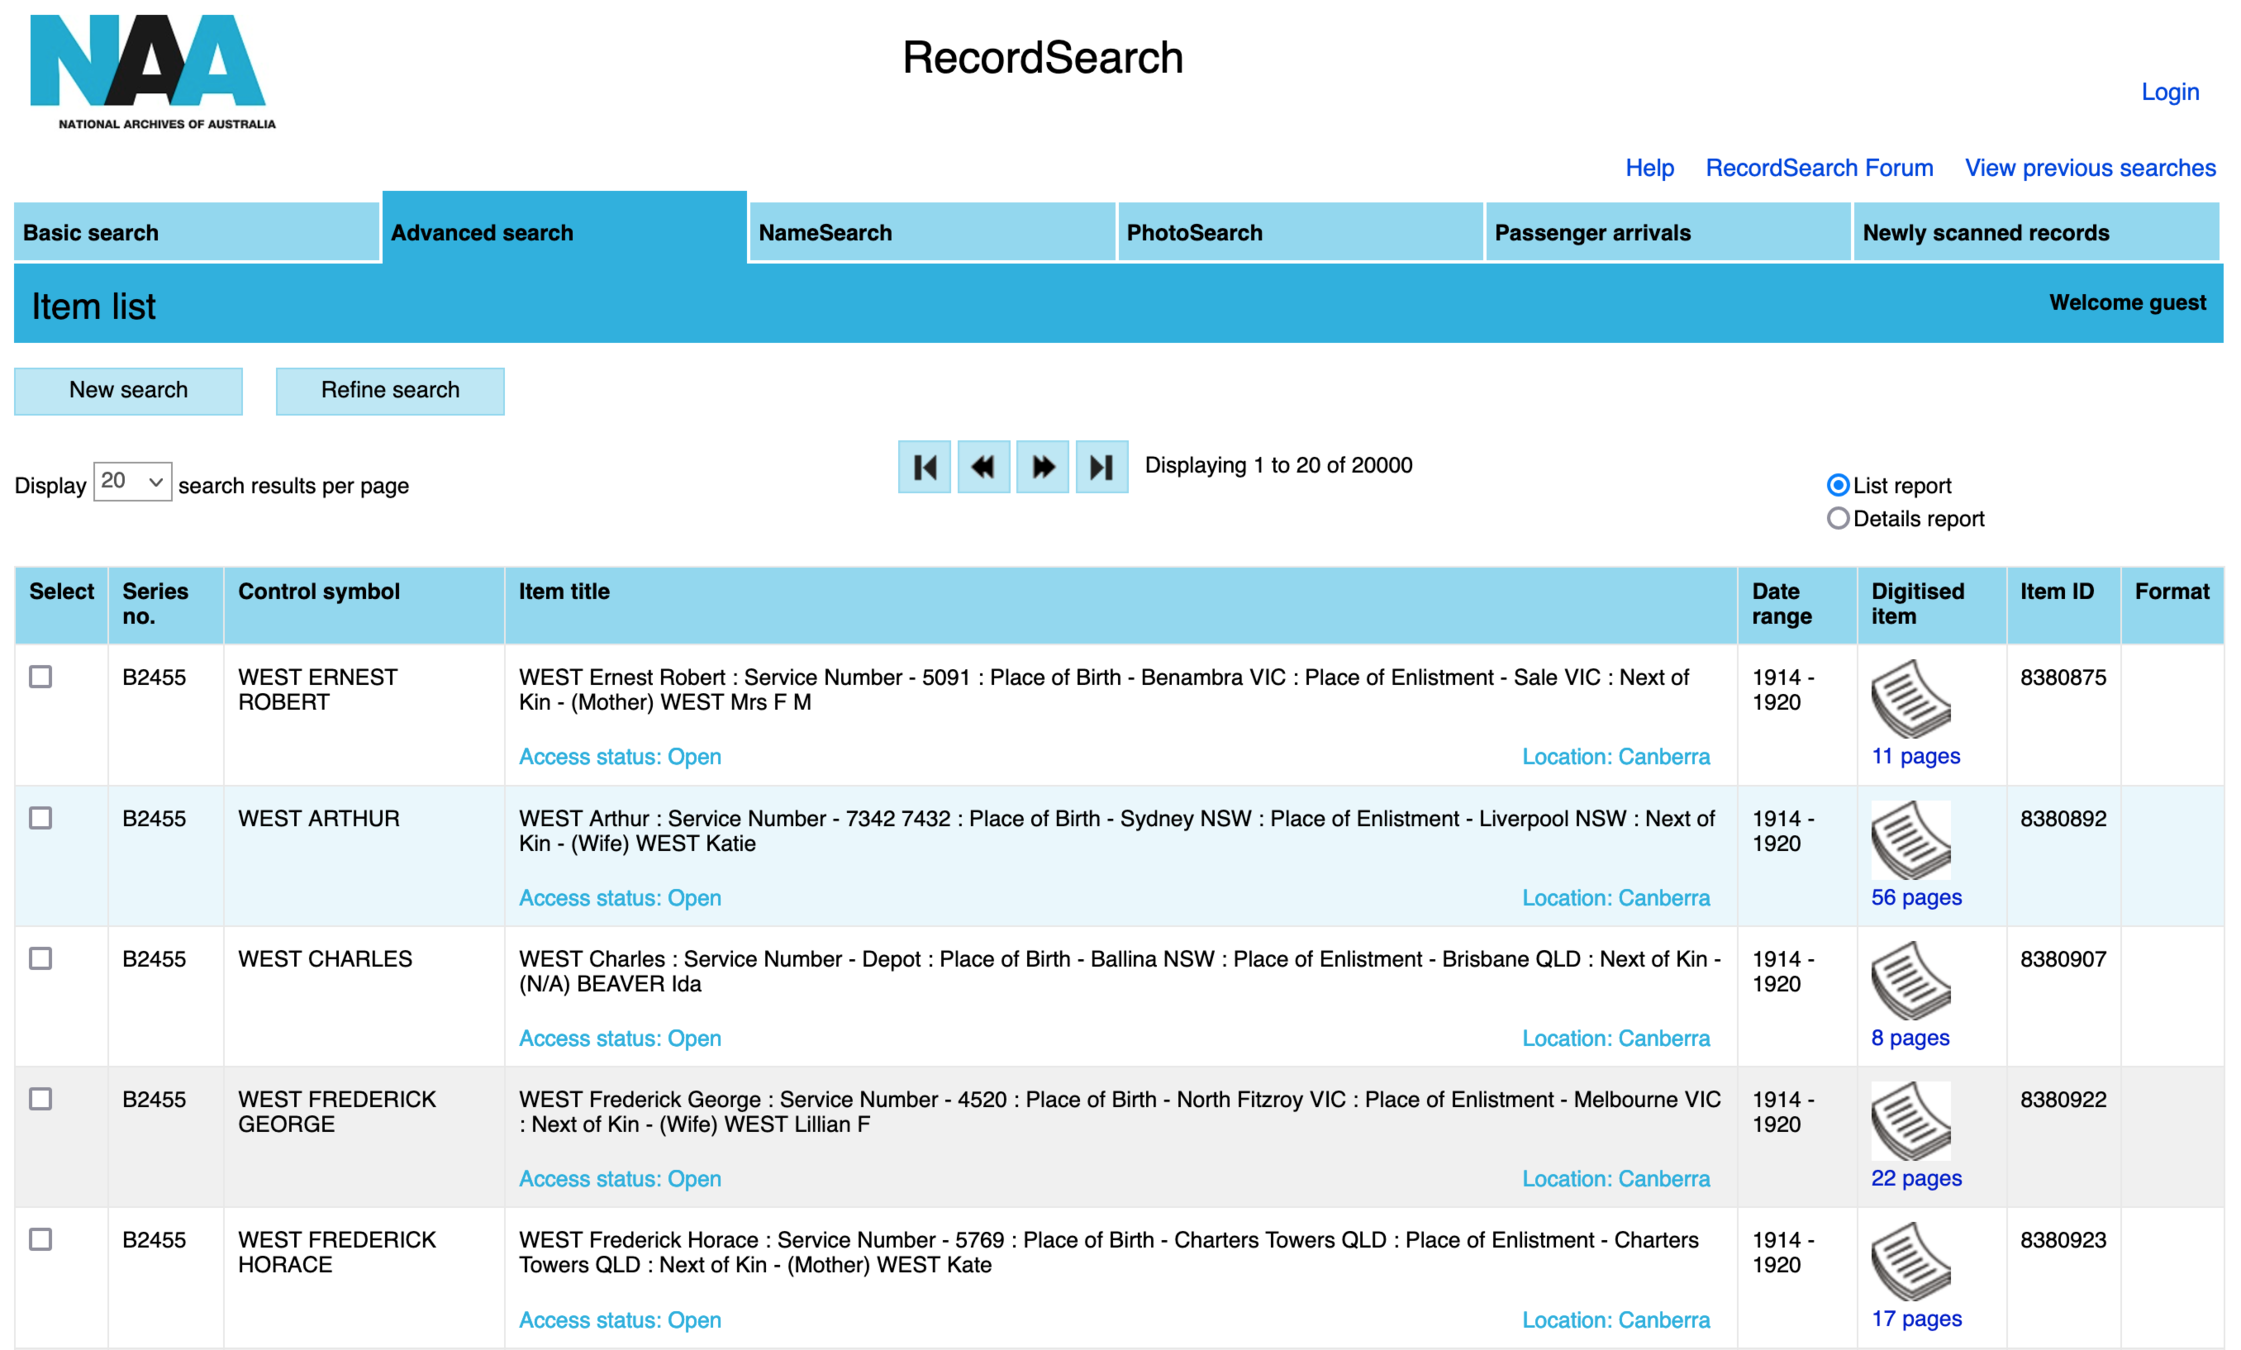Choose the Details report radio option
This screenshot has height=1350, width=2241.
(x=1837, y=518)
